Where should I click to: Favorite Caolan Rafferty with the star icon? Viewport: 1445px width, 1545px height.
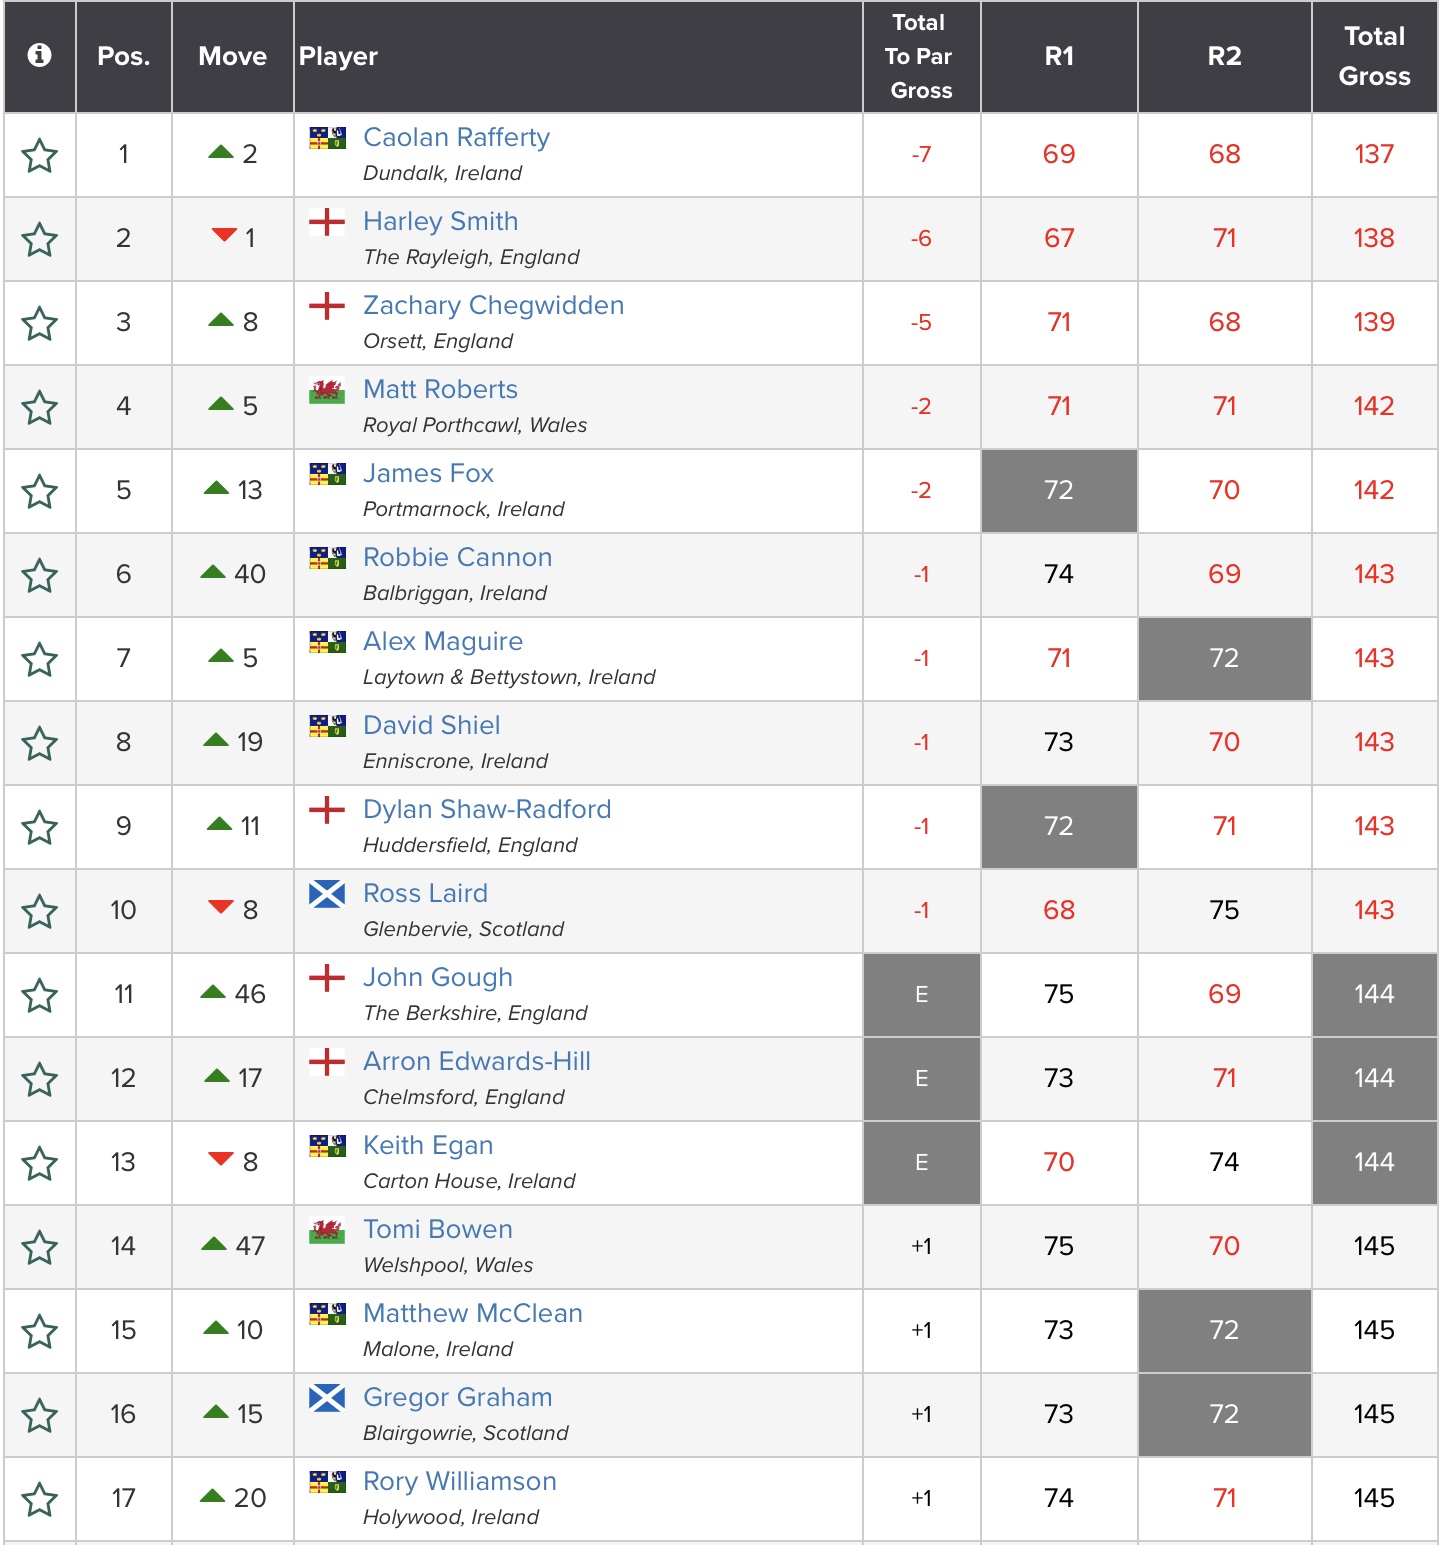40,156
